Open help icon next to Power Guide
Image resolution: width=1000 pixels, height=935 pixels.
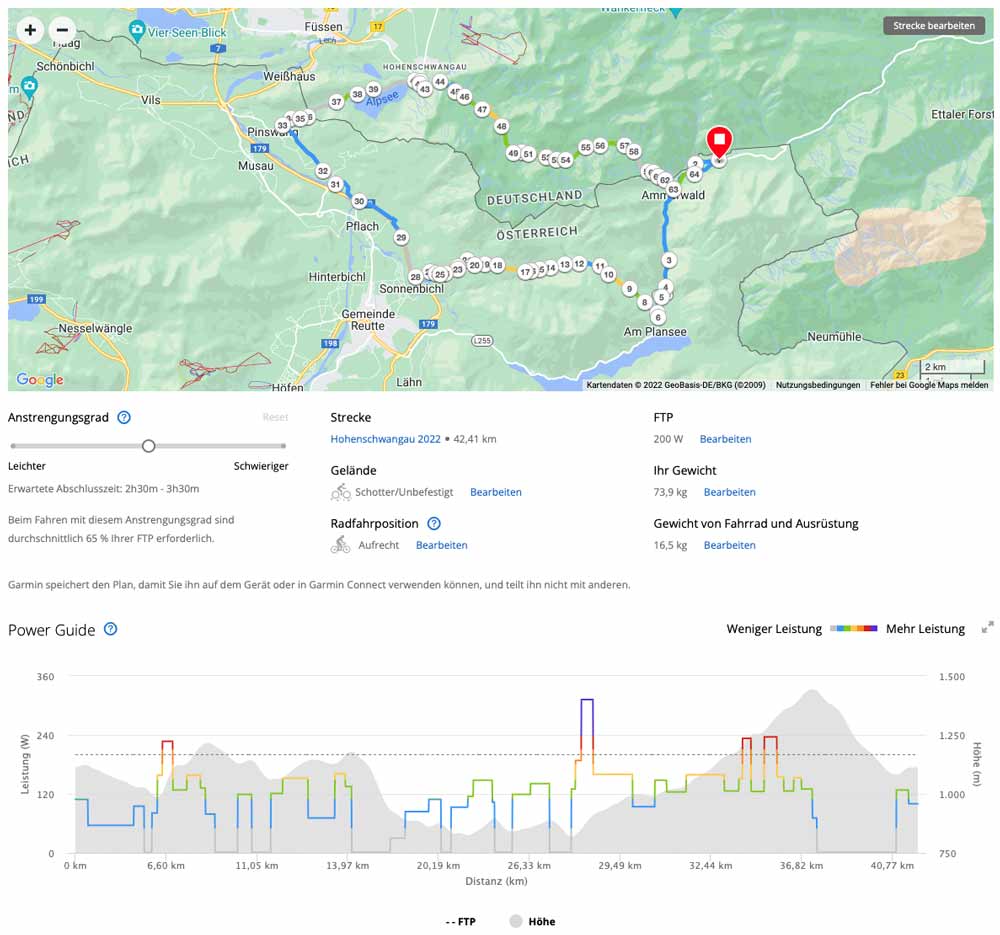[111, 629]
